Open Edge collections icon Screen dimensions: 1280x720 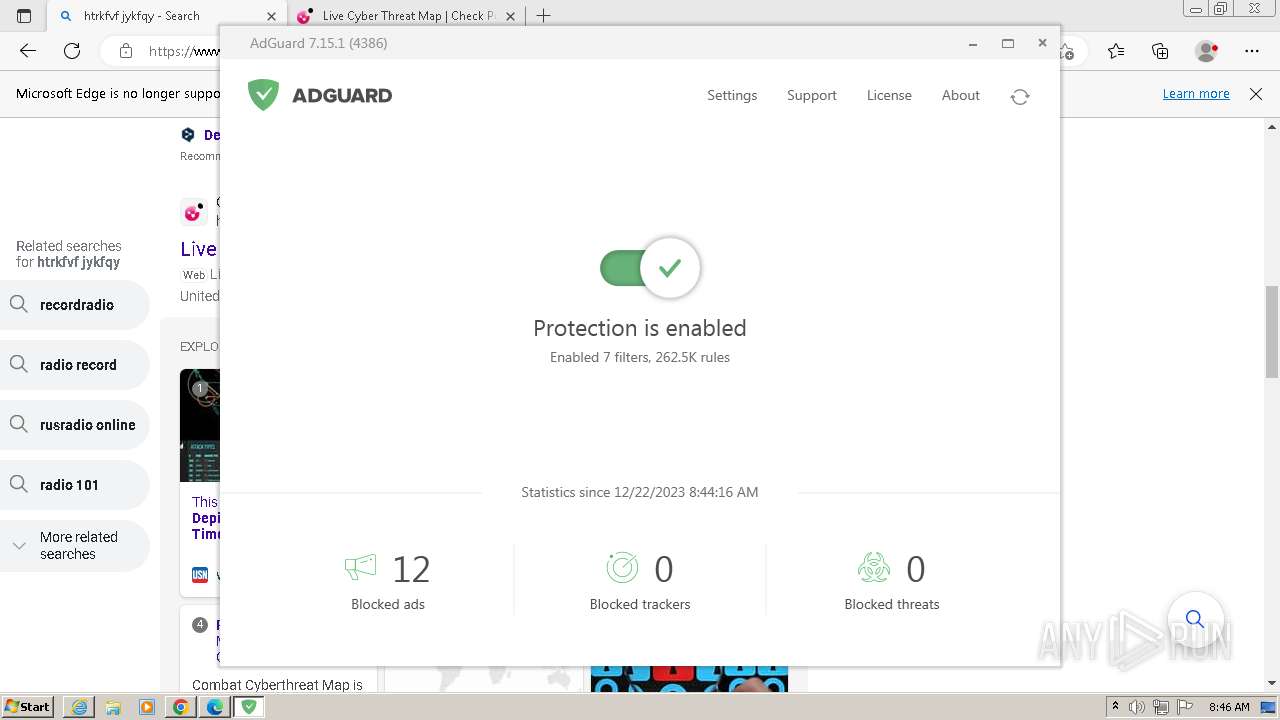1160,51
